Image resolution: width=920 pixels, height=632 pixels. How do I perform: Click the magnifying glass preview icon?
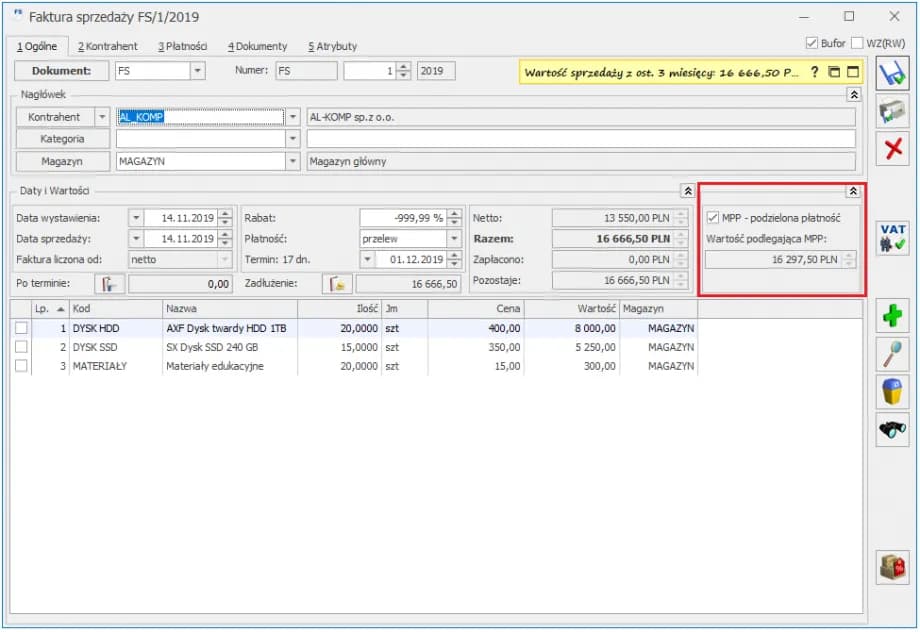(x=892, y=354)
